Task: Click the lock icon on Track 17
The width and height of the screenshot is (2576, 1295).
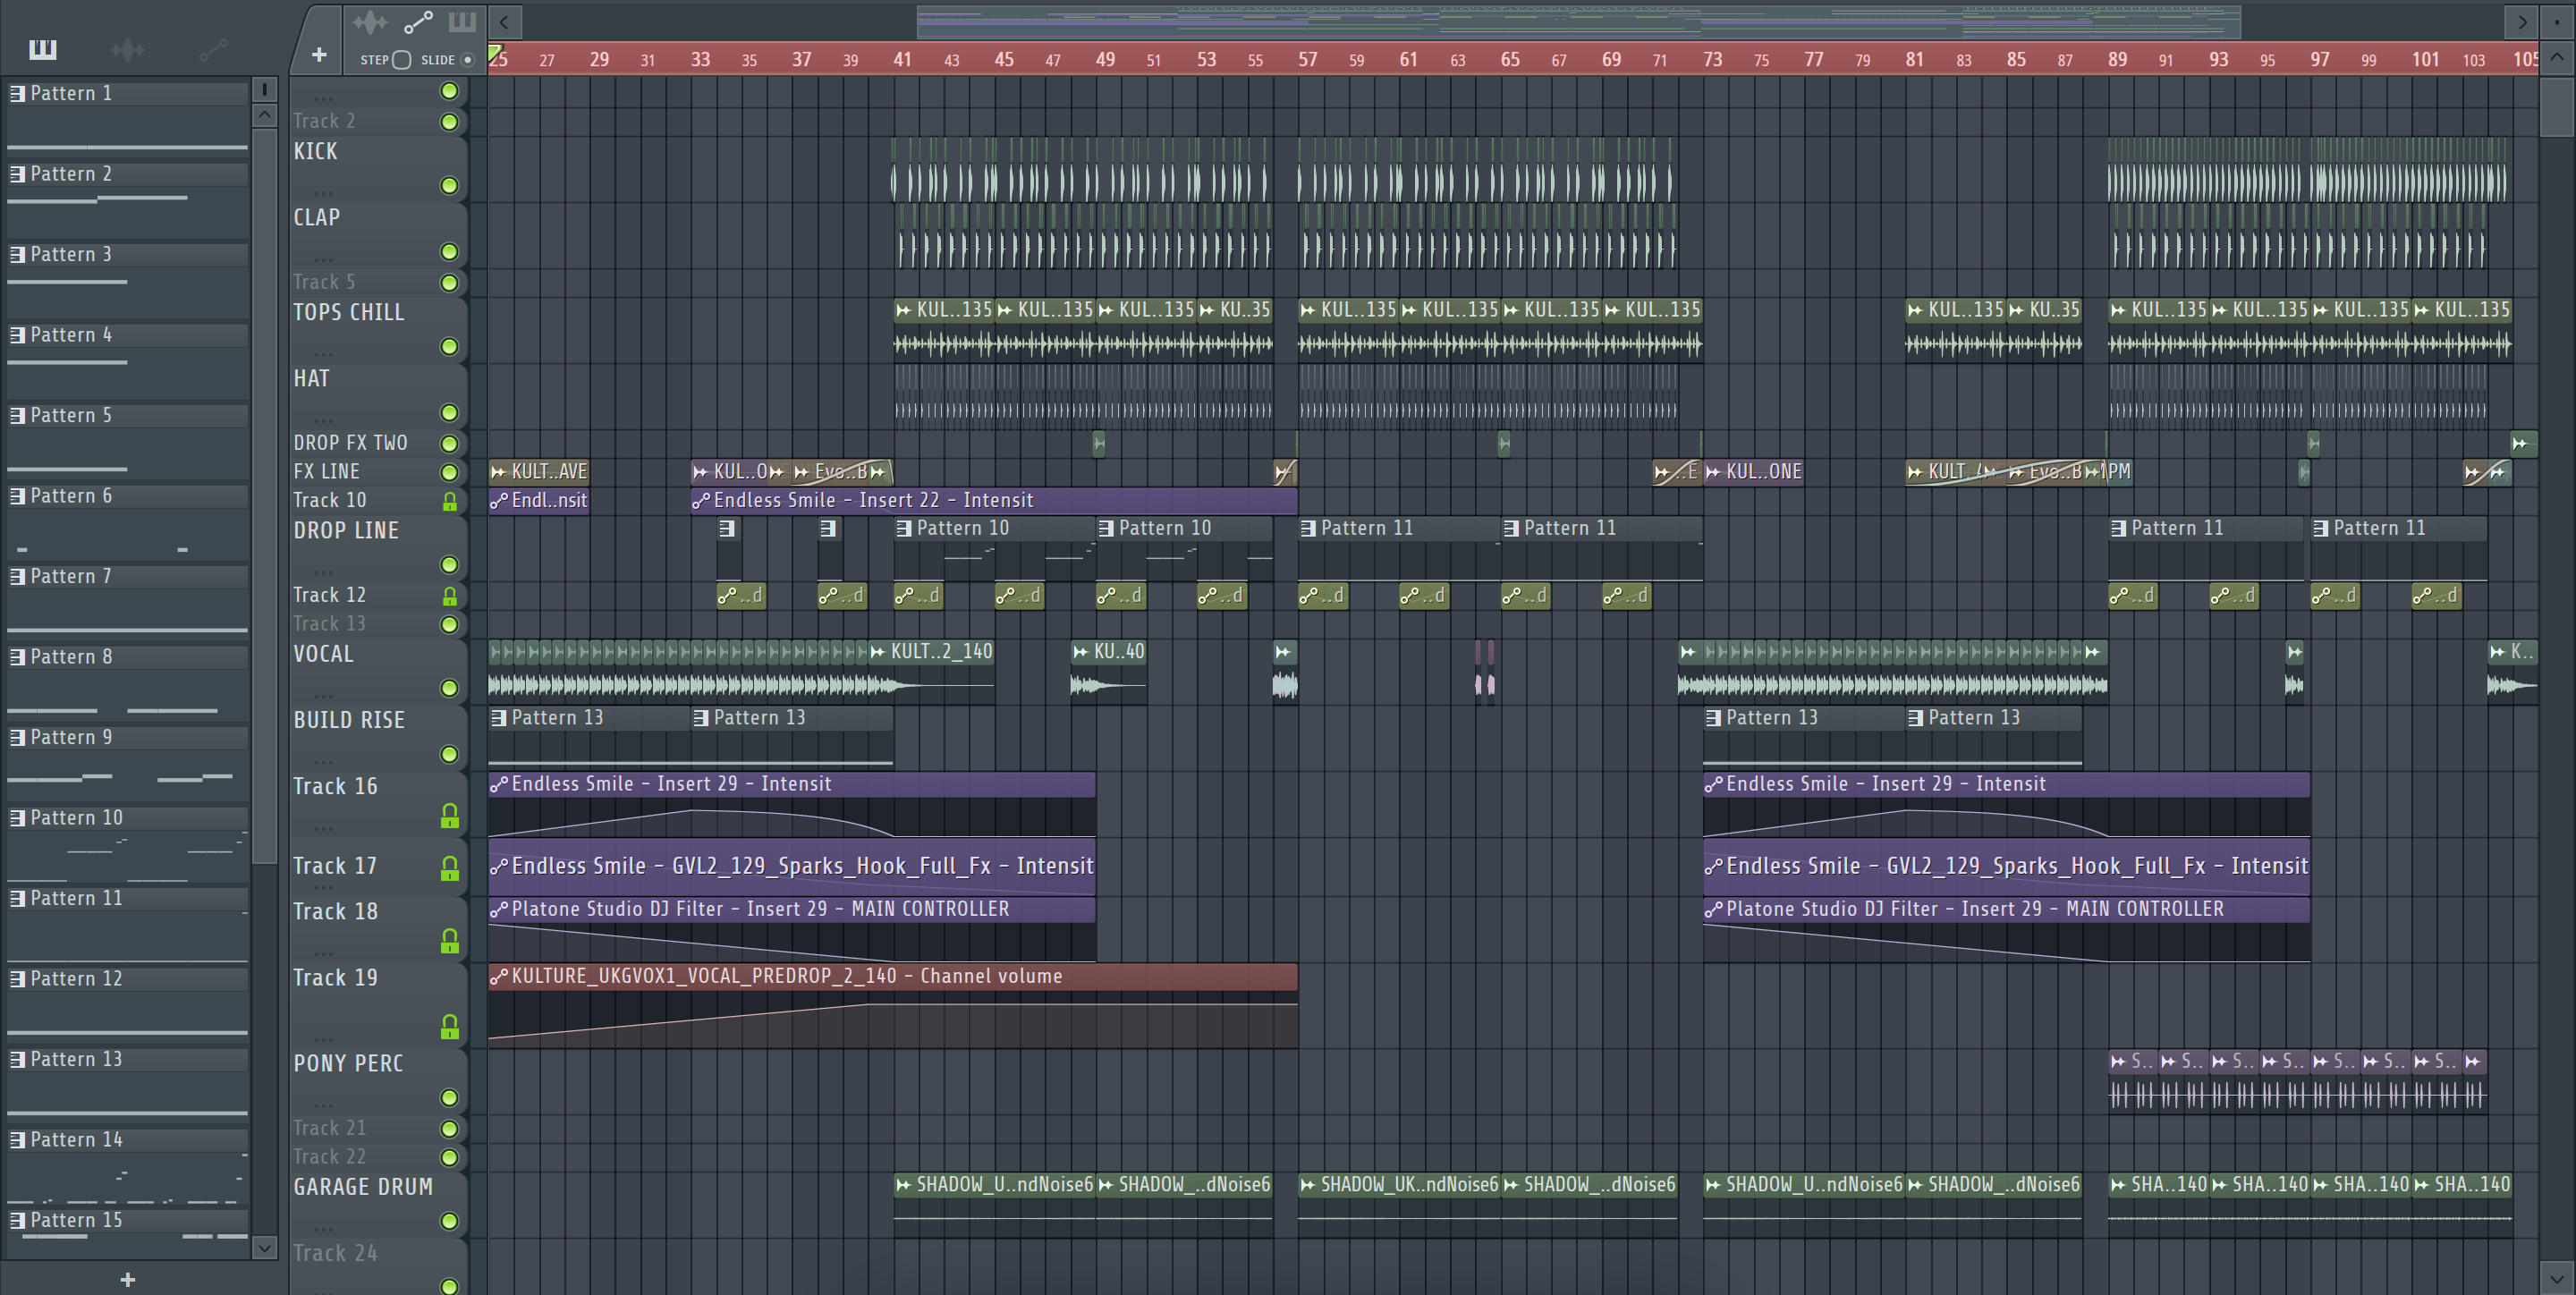Action: [x=449, y=868]
